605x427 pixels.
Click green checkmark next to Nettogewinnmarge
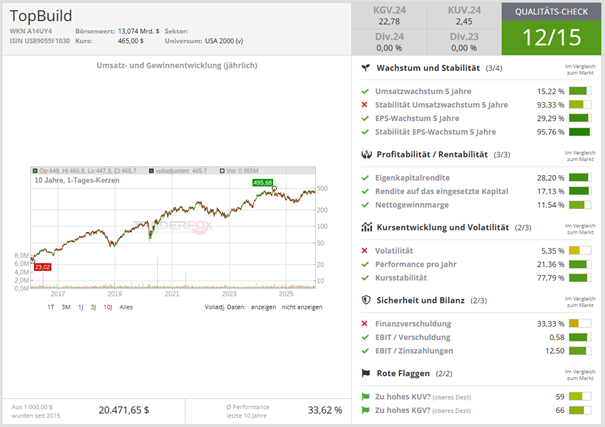click(365, 205)
